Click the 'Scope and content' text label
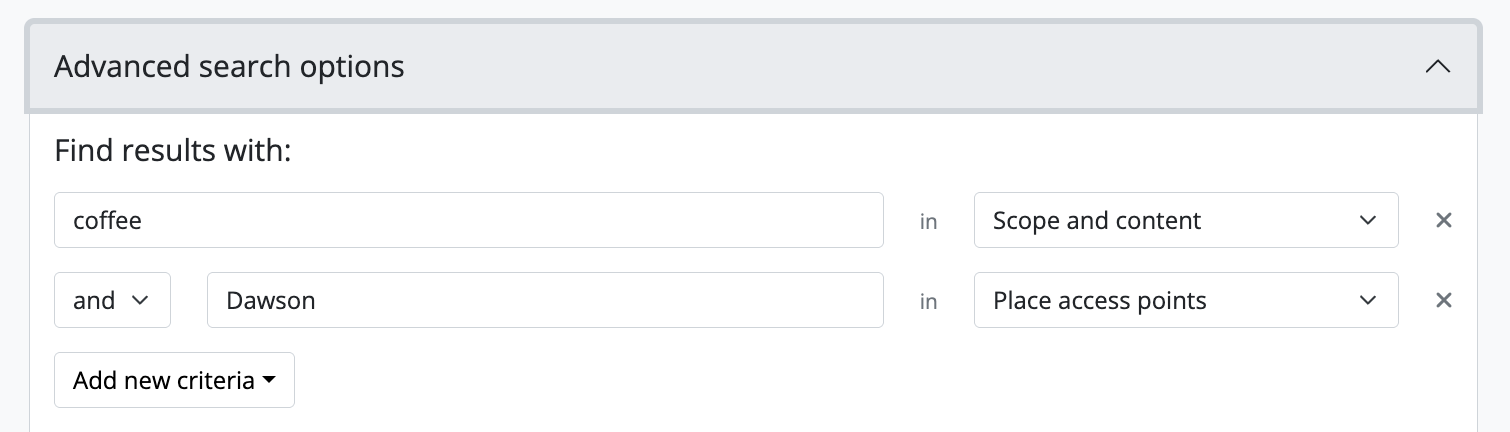This screenshot has height=432, width=1510. (x=1097, y=221)
